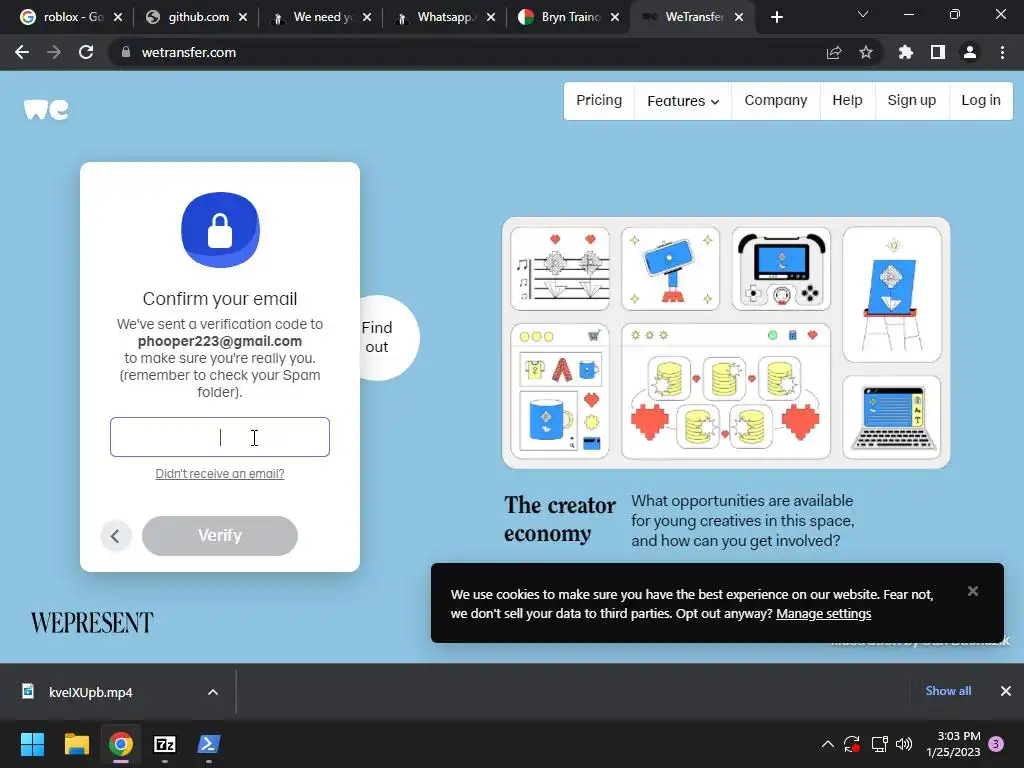Switch to the github.com tab
This screenshot has width=1024, height=768.
point(196,18)
